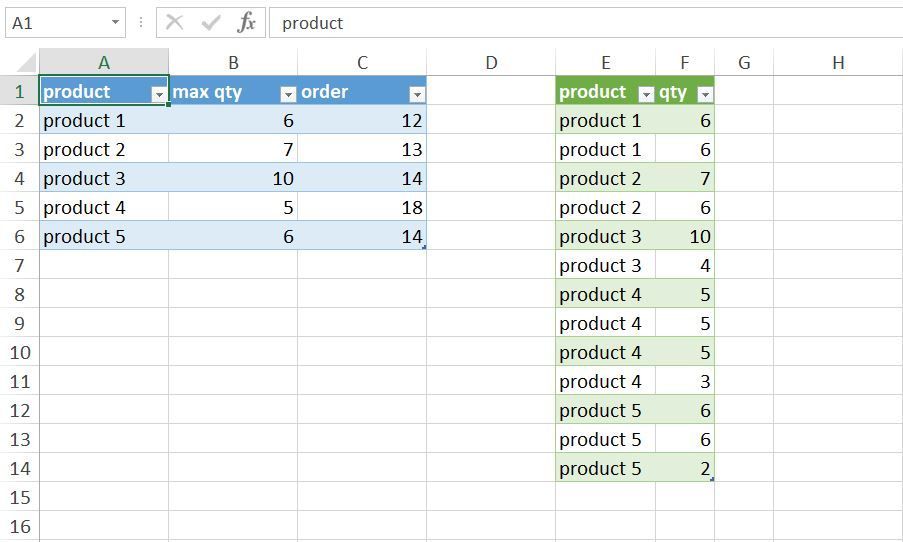Click the blue table resize handle at C6
This screenshot has width=903, height=542.
coord(424,247)
